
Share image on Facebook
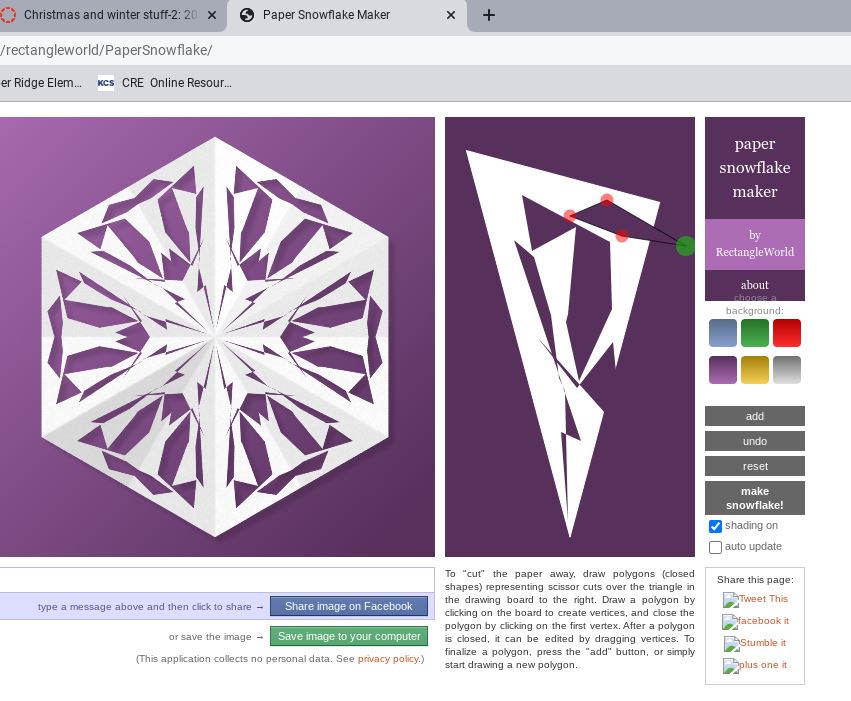click(348, 606)
